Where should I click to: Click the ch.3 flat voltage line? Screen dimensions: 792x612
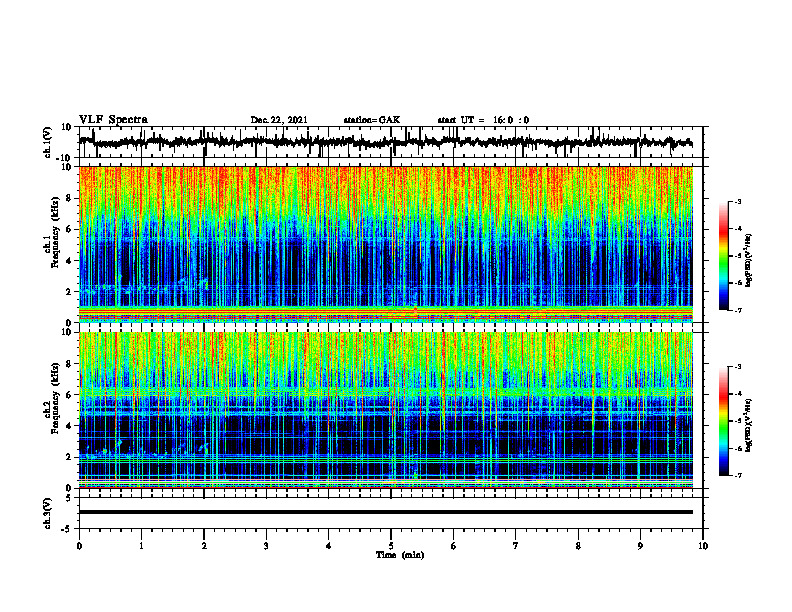(x=386, y=512)
